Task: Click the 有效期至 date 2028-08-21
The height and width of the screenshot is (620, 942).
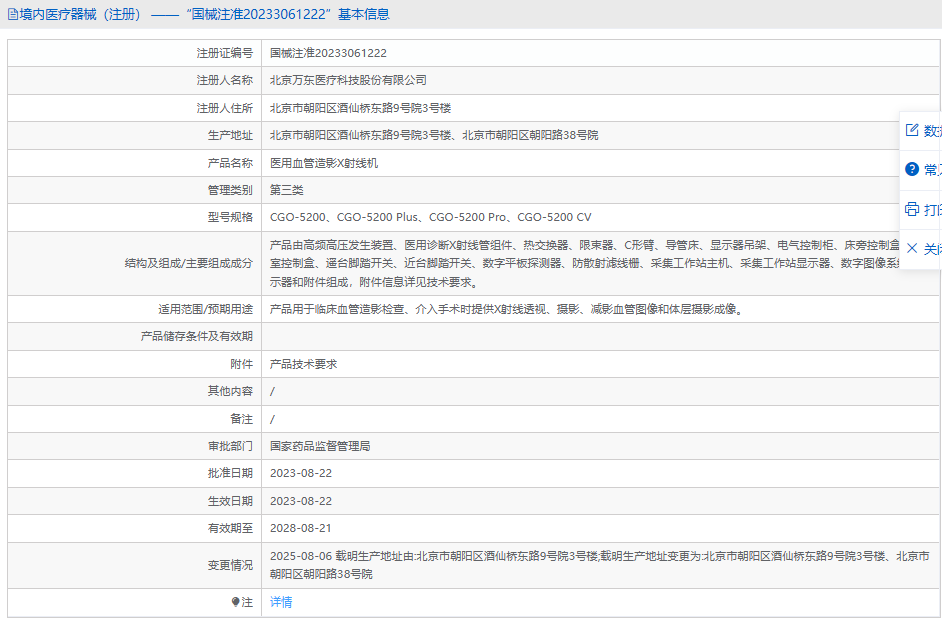Action: [300, 528]
